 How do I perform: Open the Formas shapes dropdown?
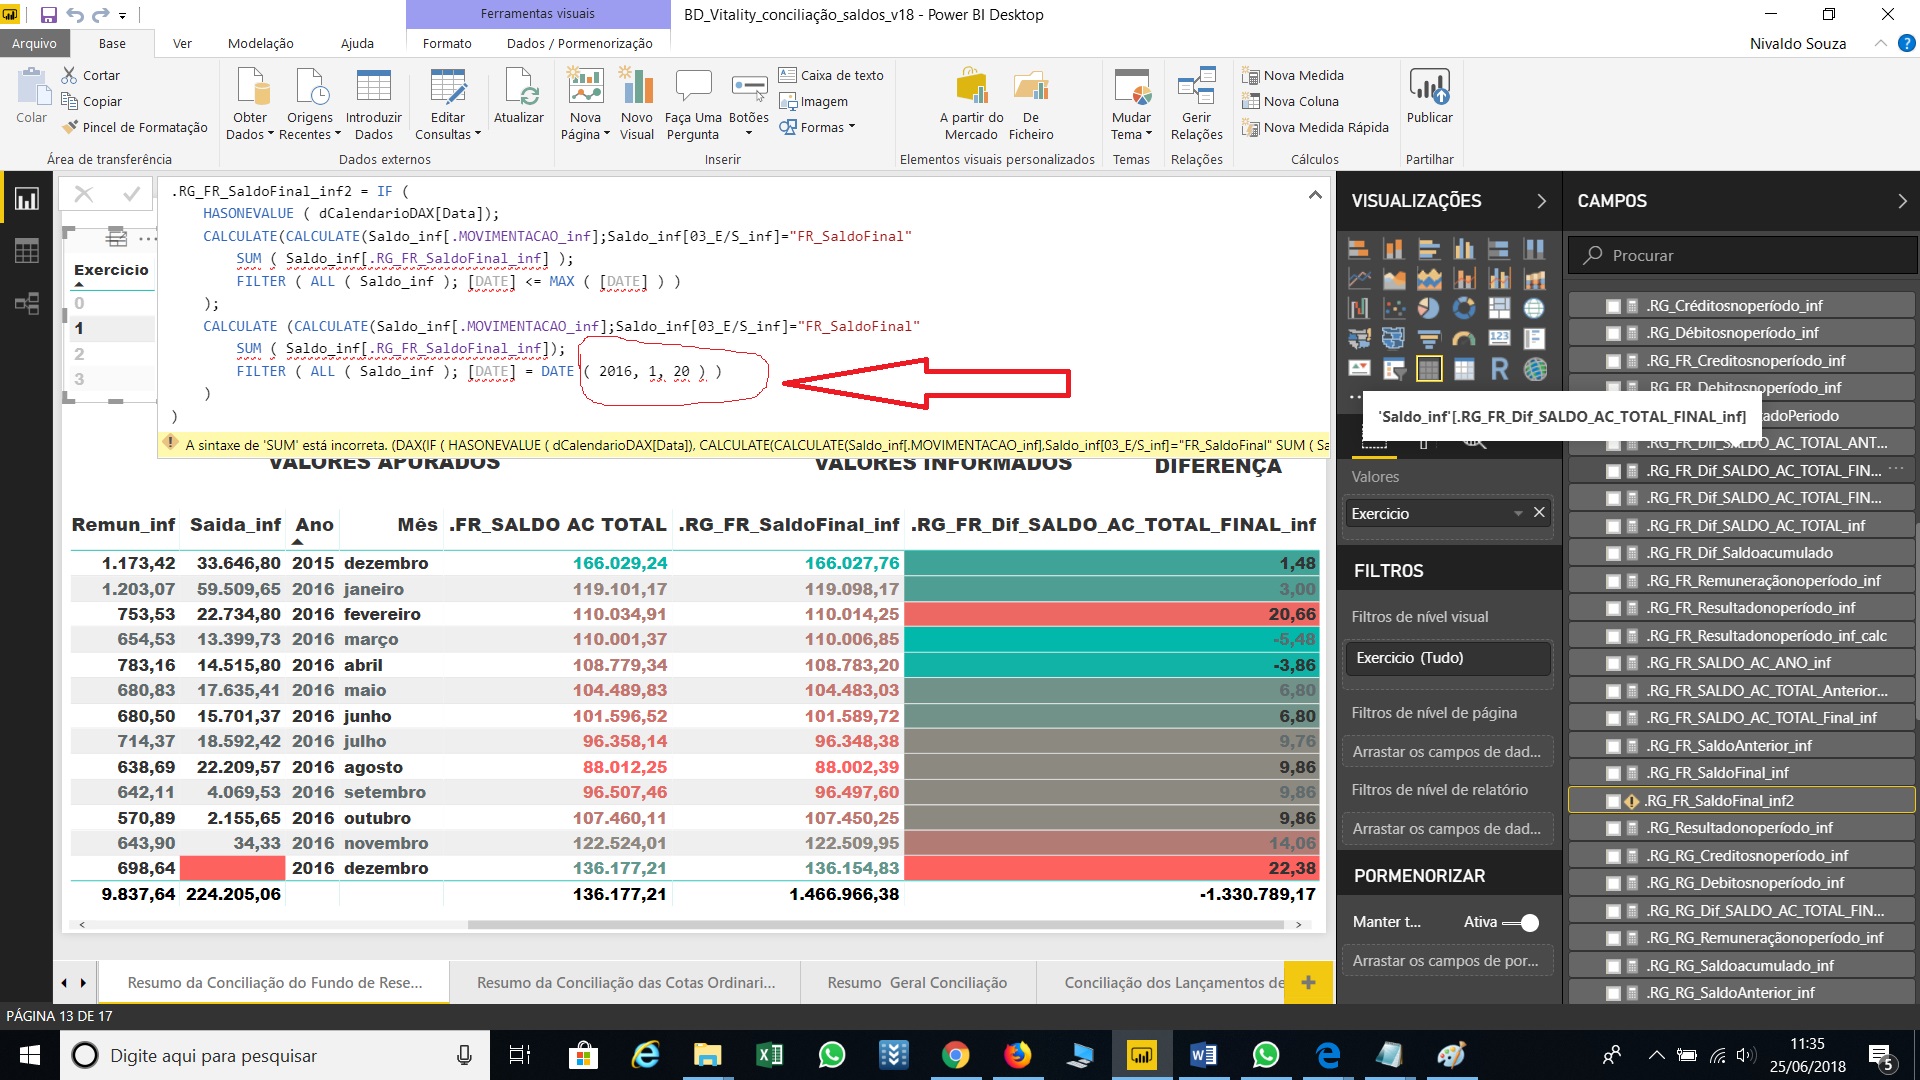tap(818, 128)
